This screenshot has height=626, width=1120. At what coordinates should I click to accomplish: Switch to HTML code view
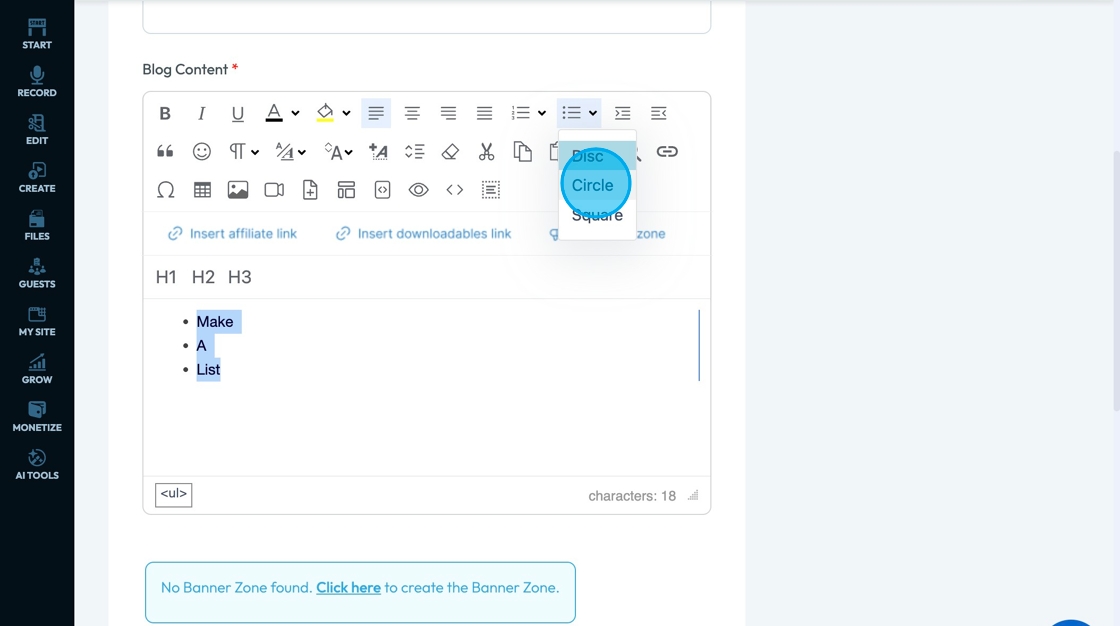pos(454,190)
